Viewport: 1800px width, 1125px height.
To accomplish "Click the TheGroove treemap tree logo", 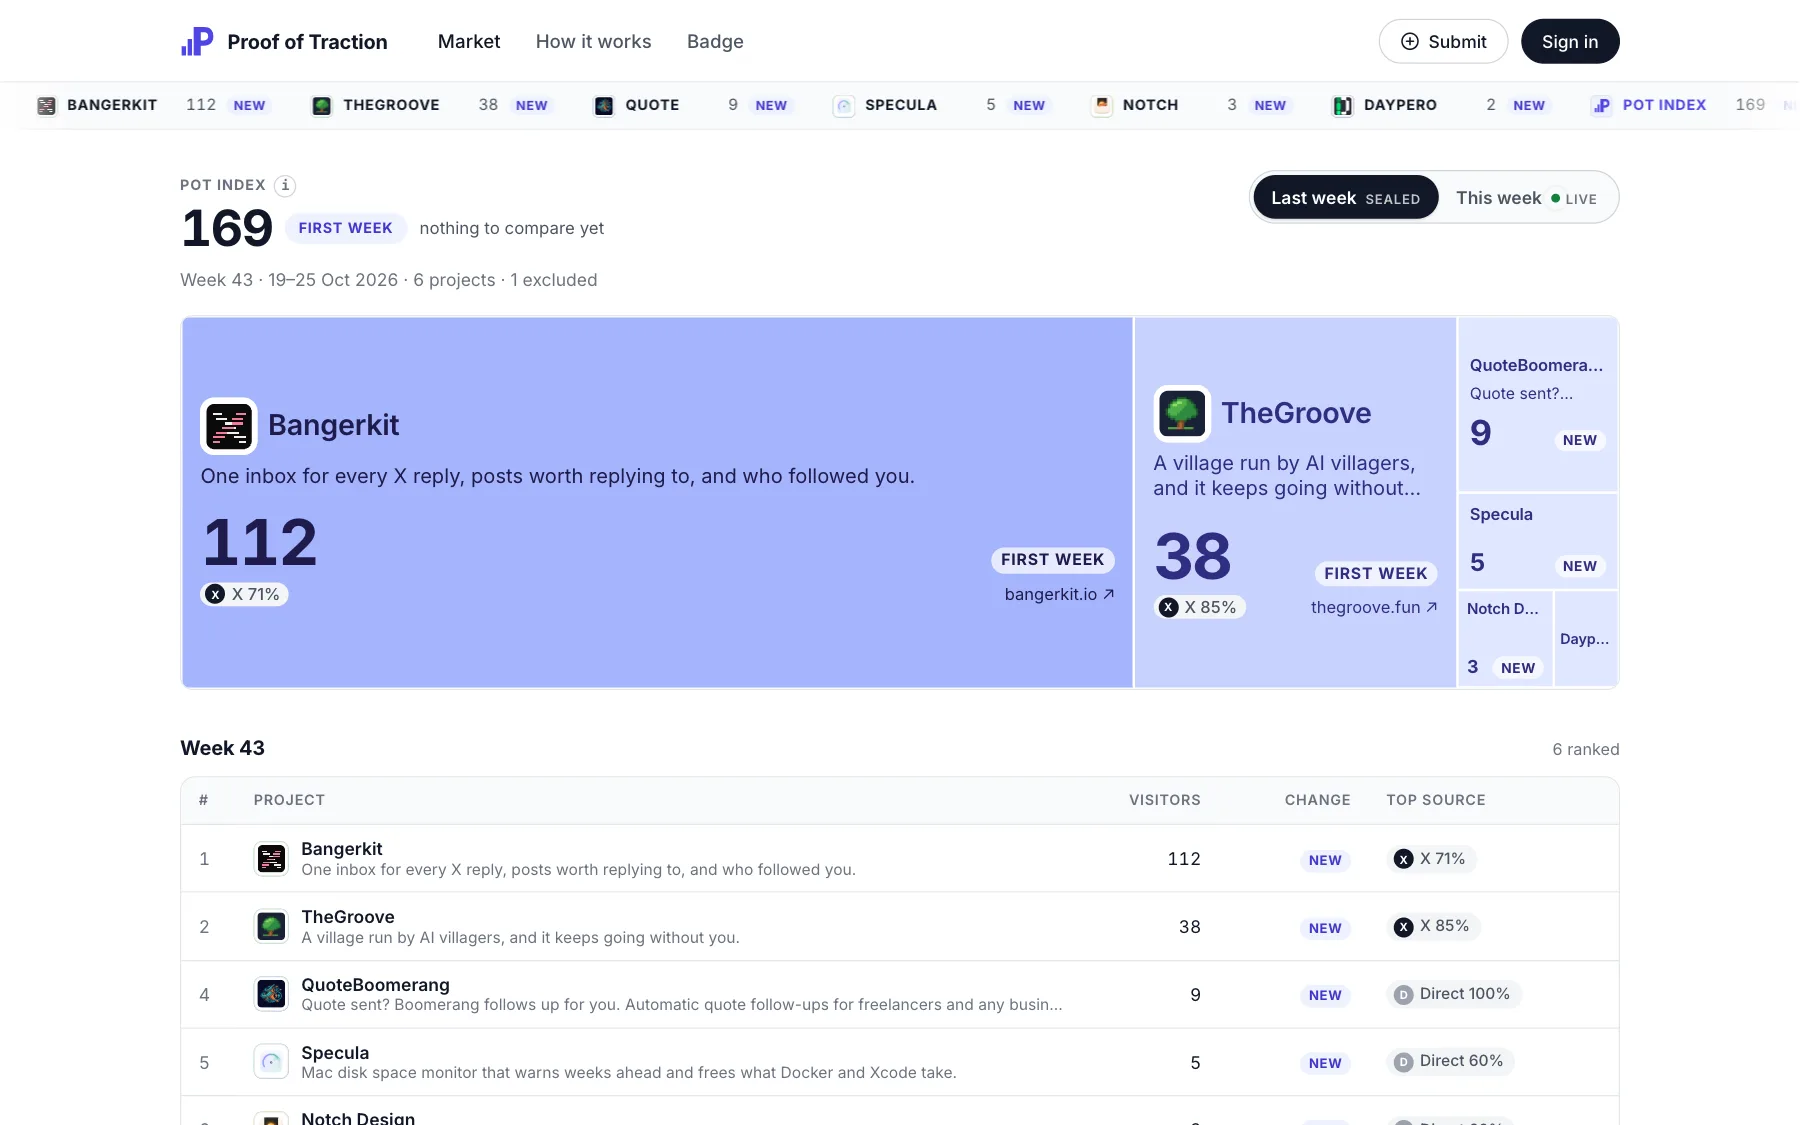I will (x=1182, y=414).
